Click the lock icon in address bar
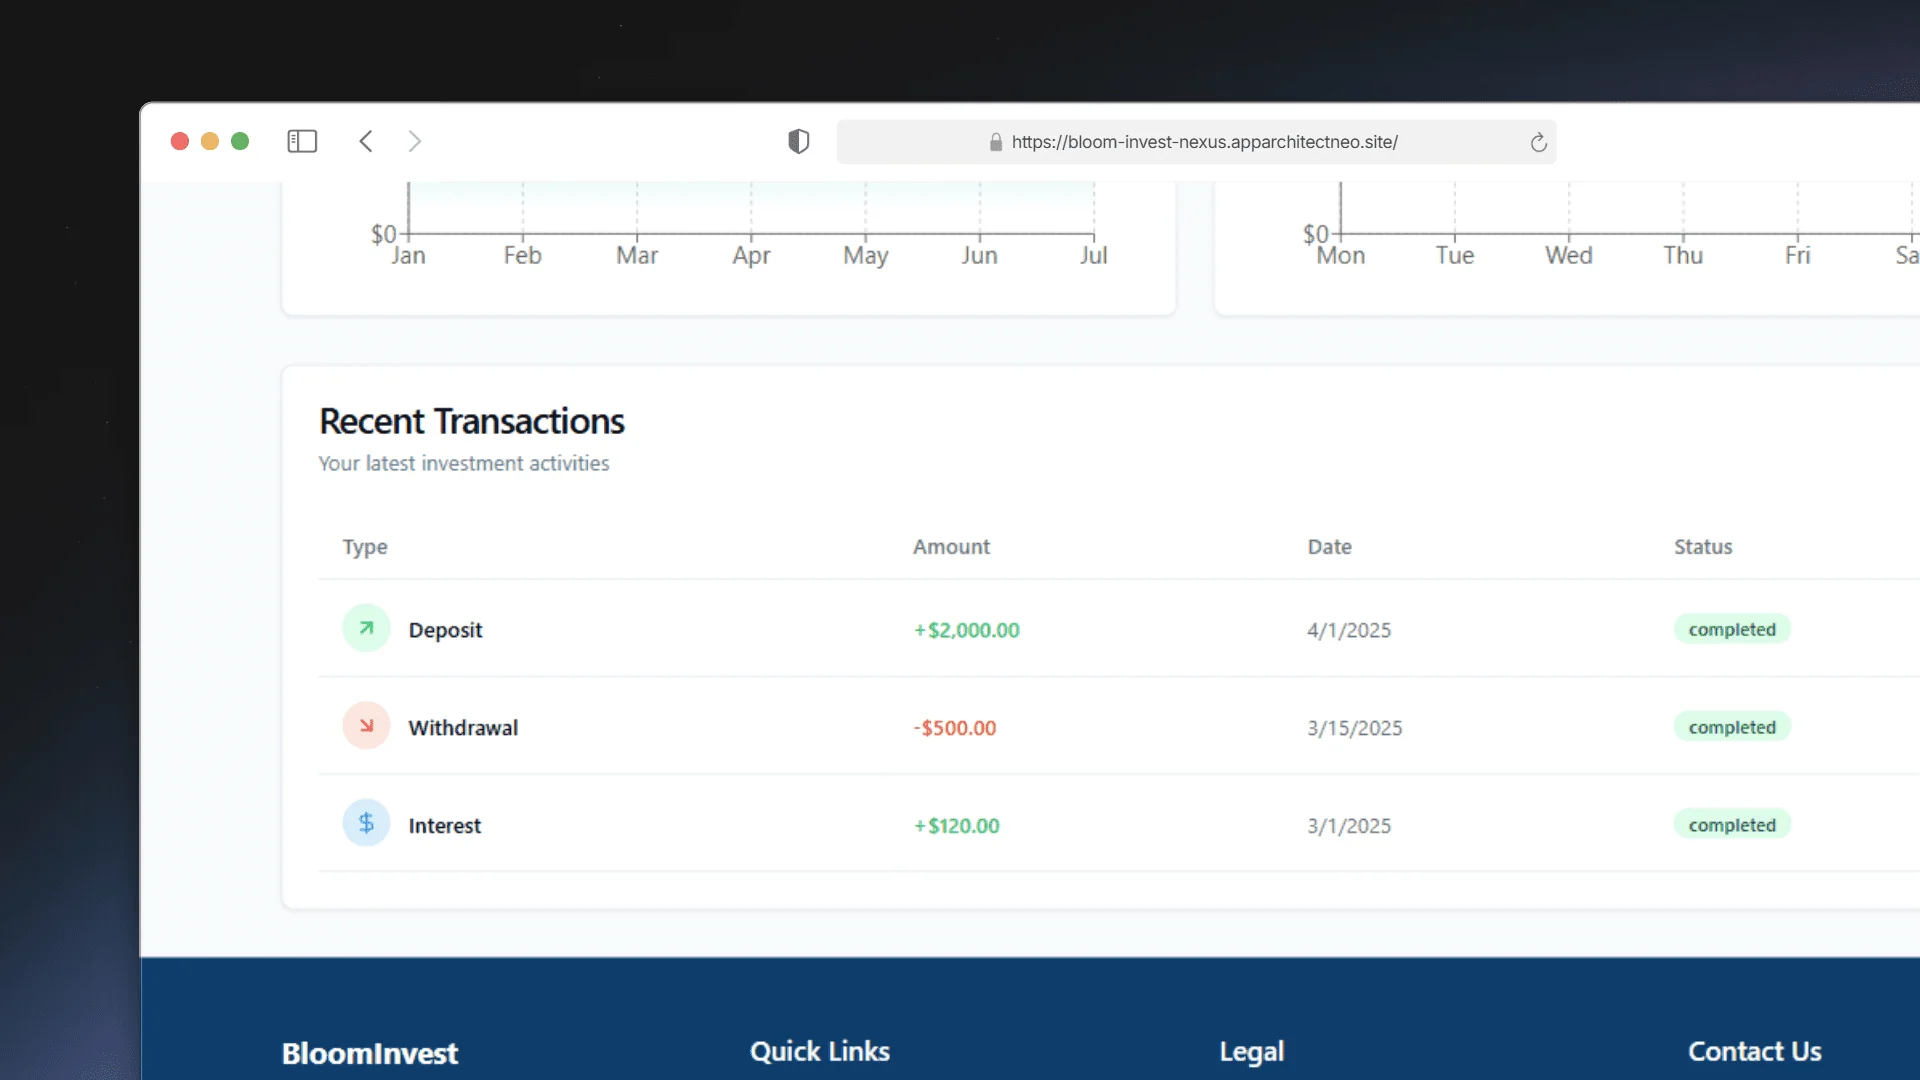Screen dimensions: 1920x1080 point(995,142)
